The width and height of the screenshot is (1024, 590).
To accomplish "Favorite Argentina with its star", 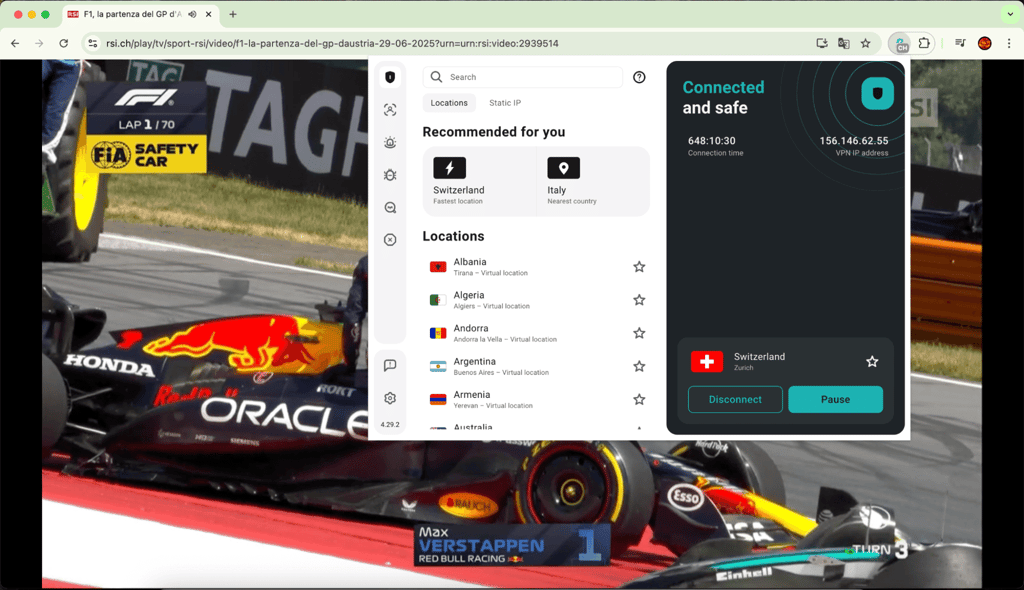I will (639, 367).
